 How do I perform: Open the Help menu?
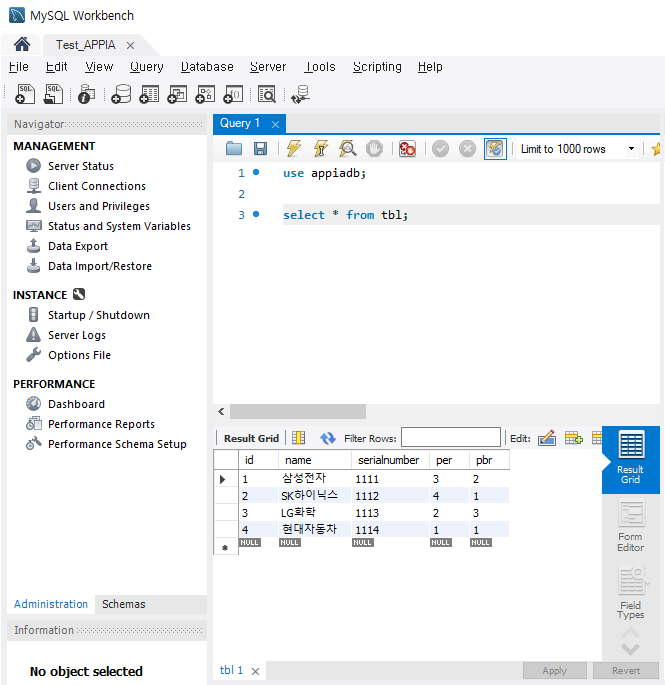(430, 67)
